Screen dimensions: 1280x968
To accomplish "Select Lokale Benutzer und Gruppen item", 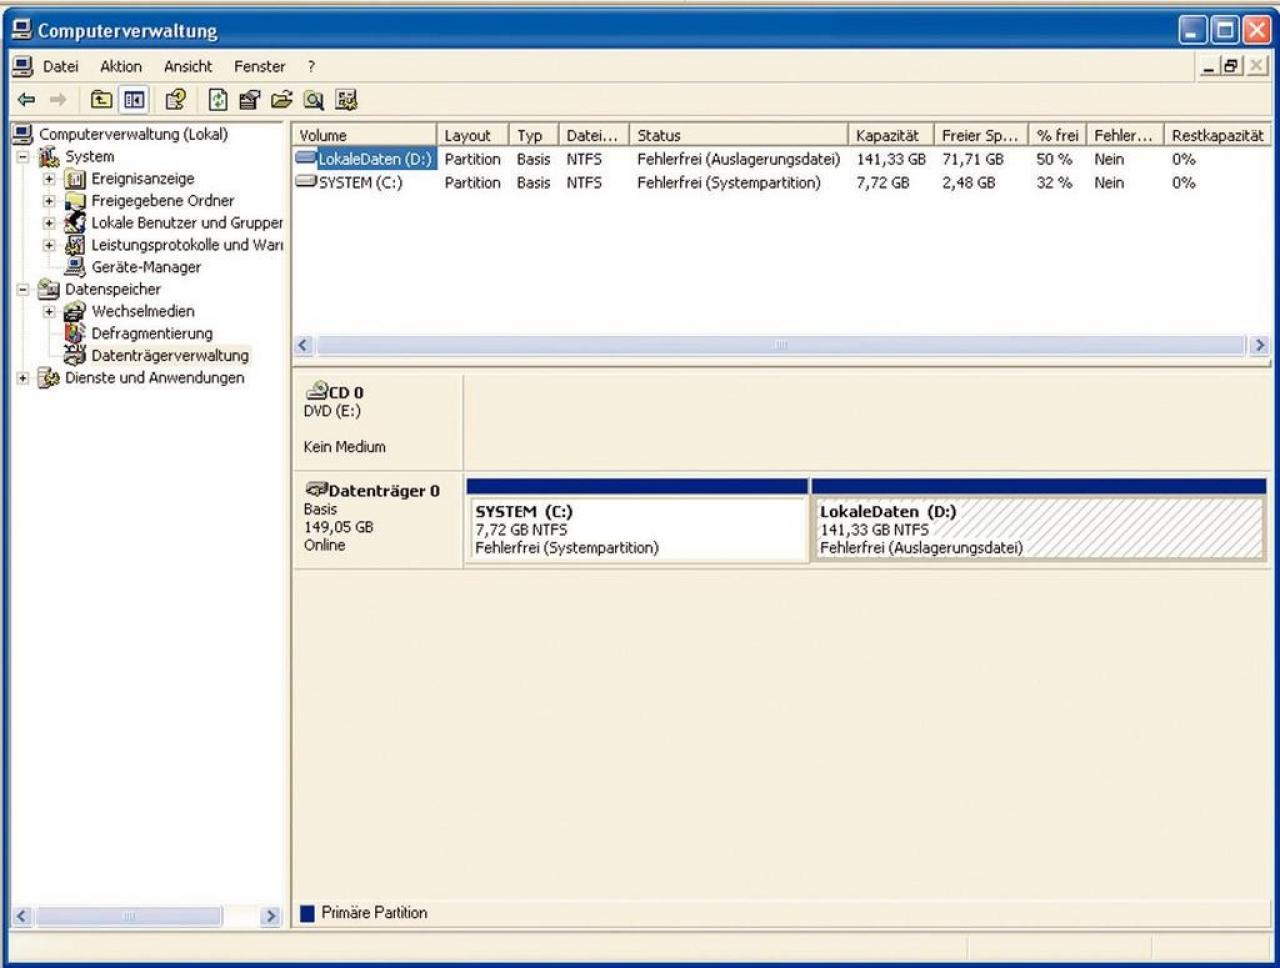I will 187,223.
